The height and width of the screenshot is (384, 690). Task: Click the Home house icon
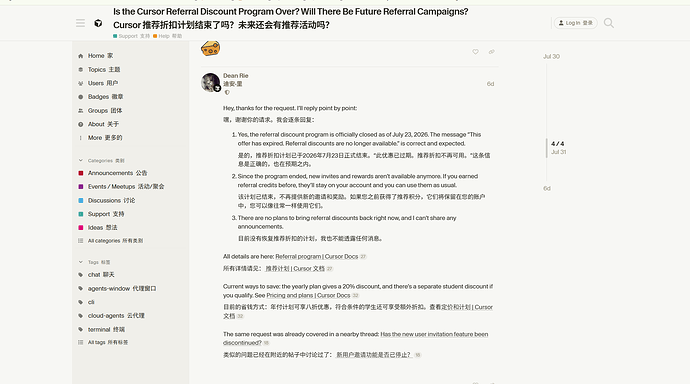(x=81, y=56)
